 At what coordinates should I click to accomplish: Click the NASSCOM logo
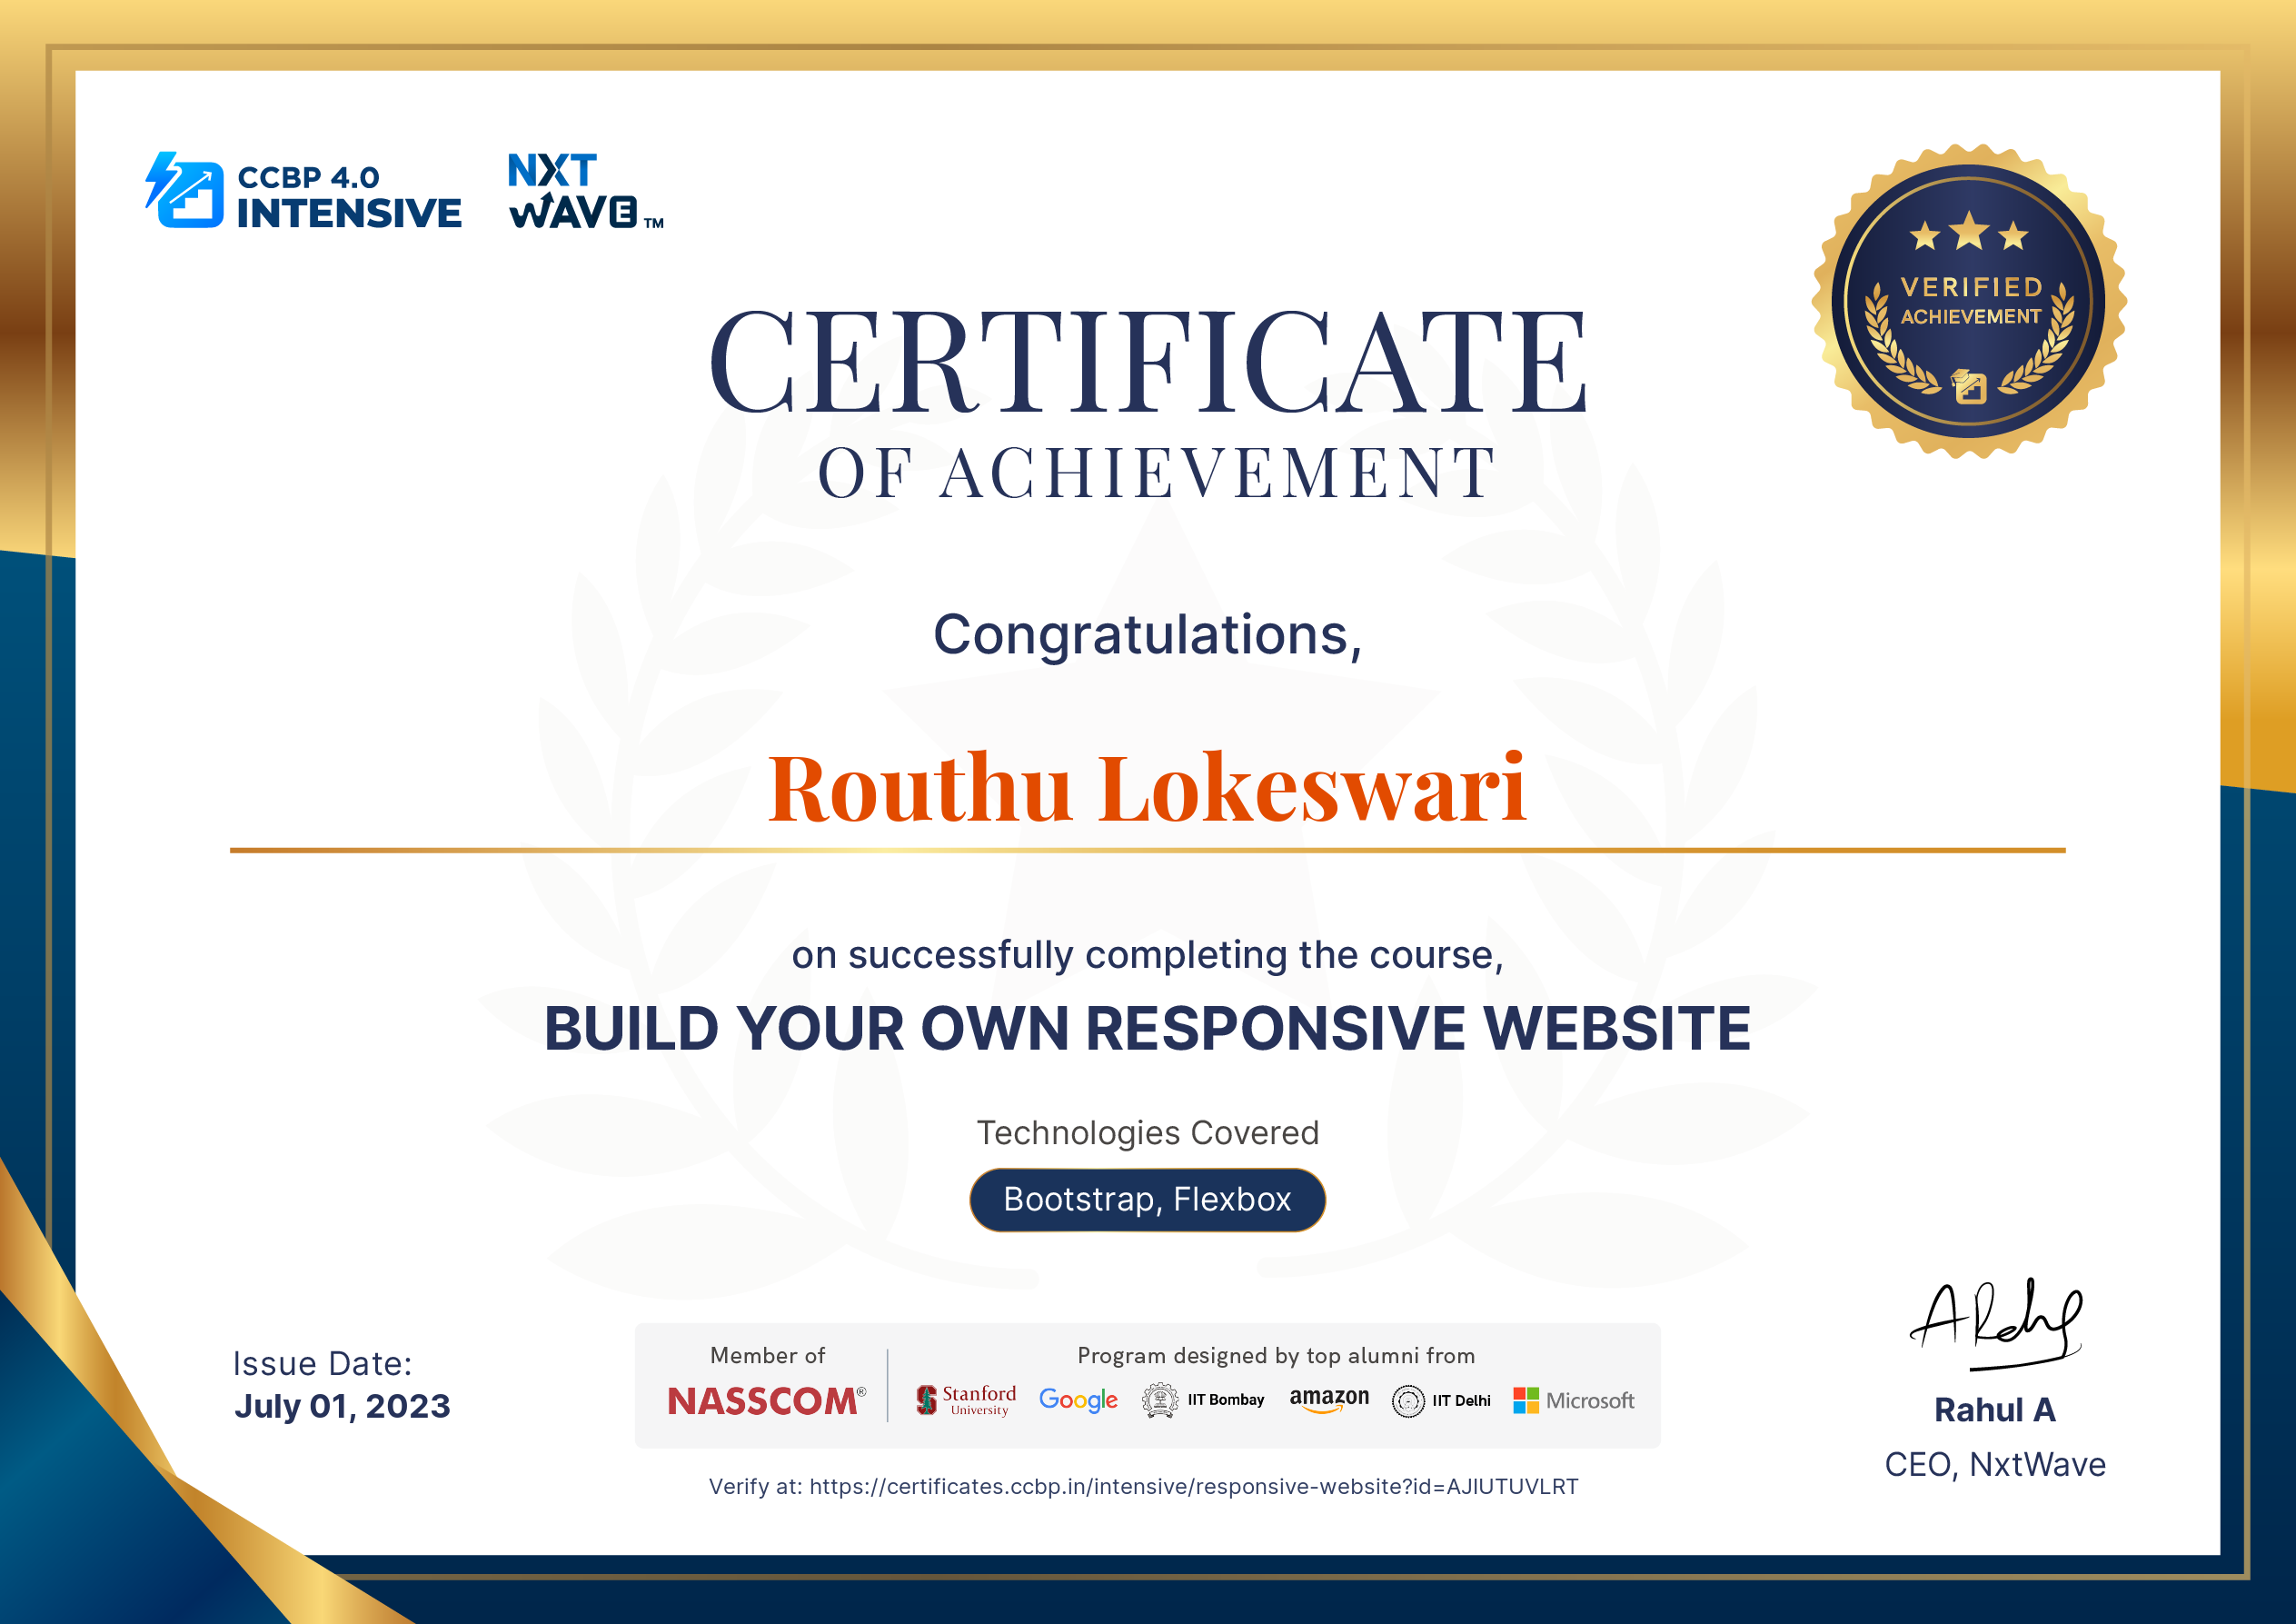point(766,1400)
